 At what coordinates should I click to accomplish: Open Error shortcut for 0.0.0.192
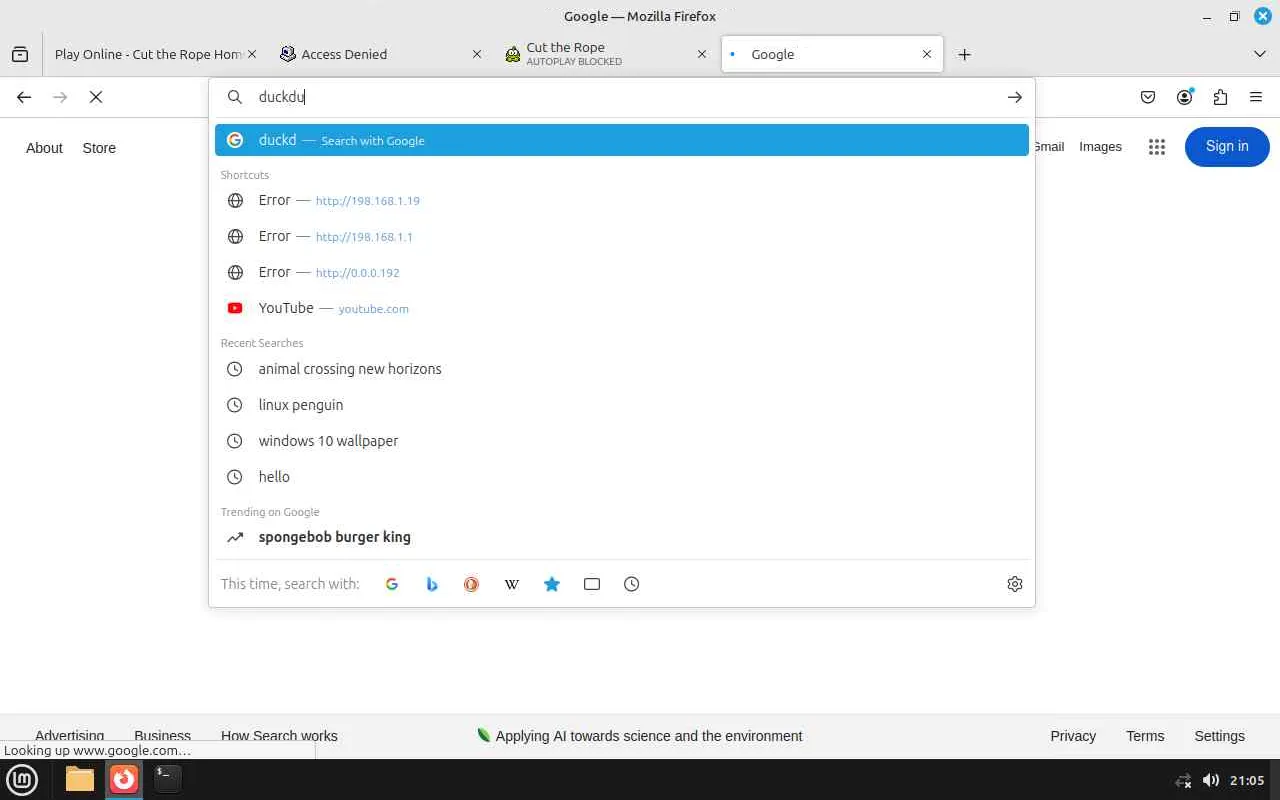pyautogui.click(x=622, y=272)
